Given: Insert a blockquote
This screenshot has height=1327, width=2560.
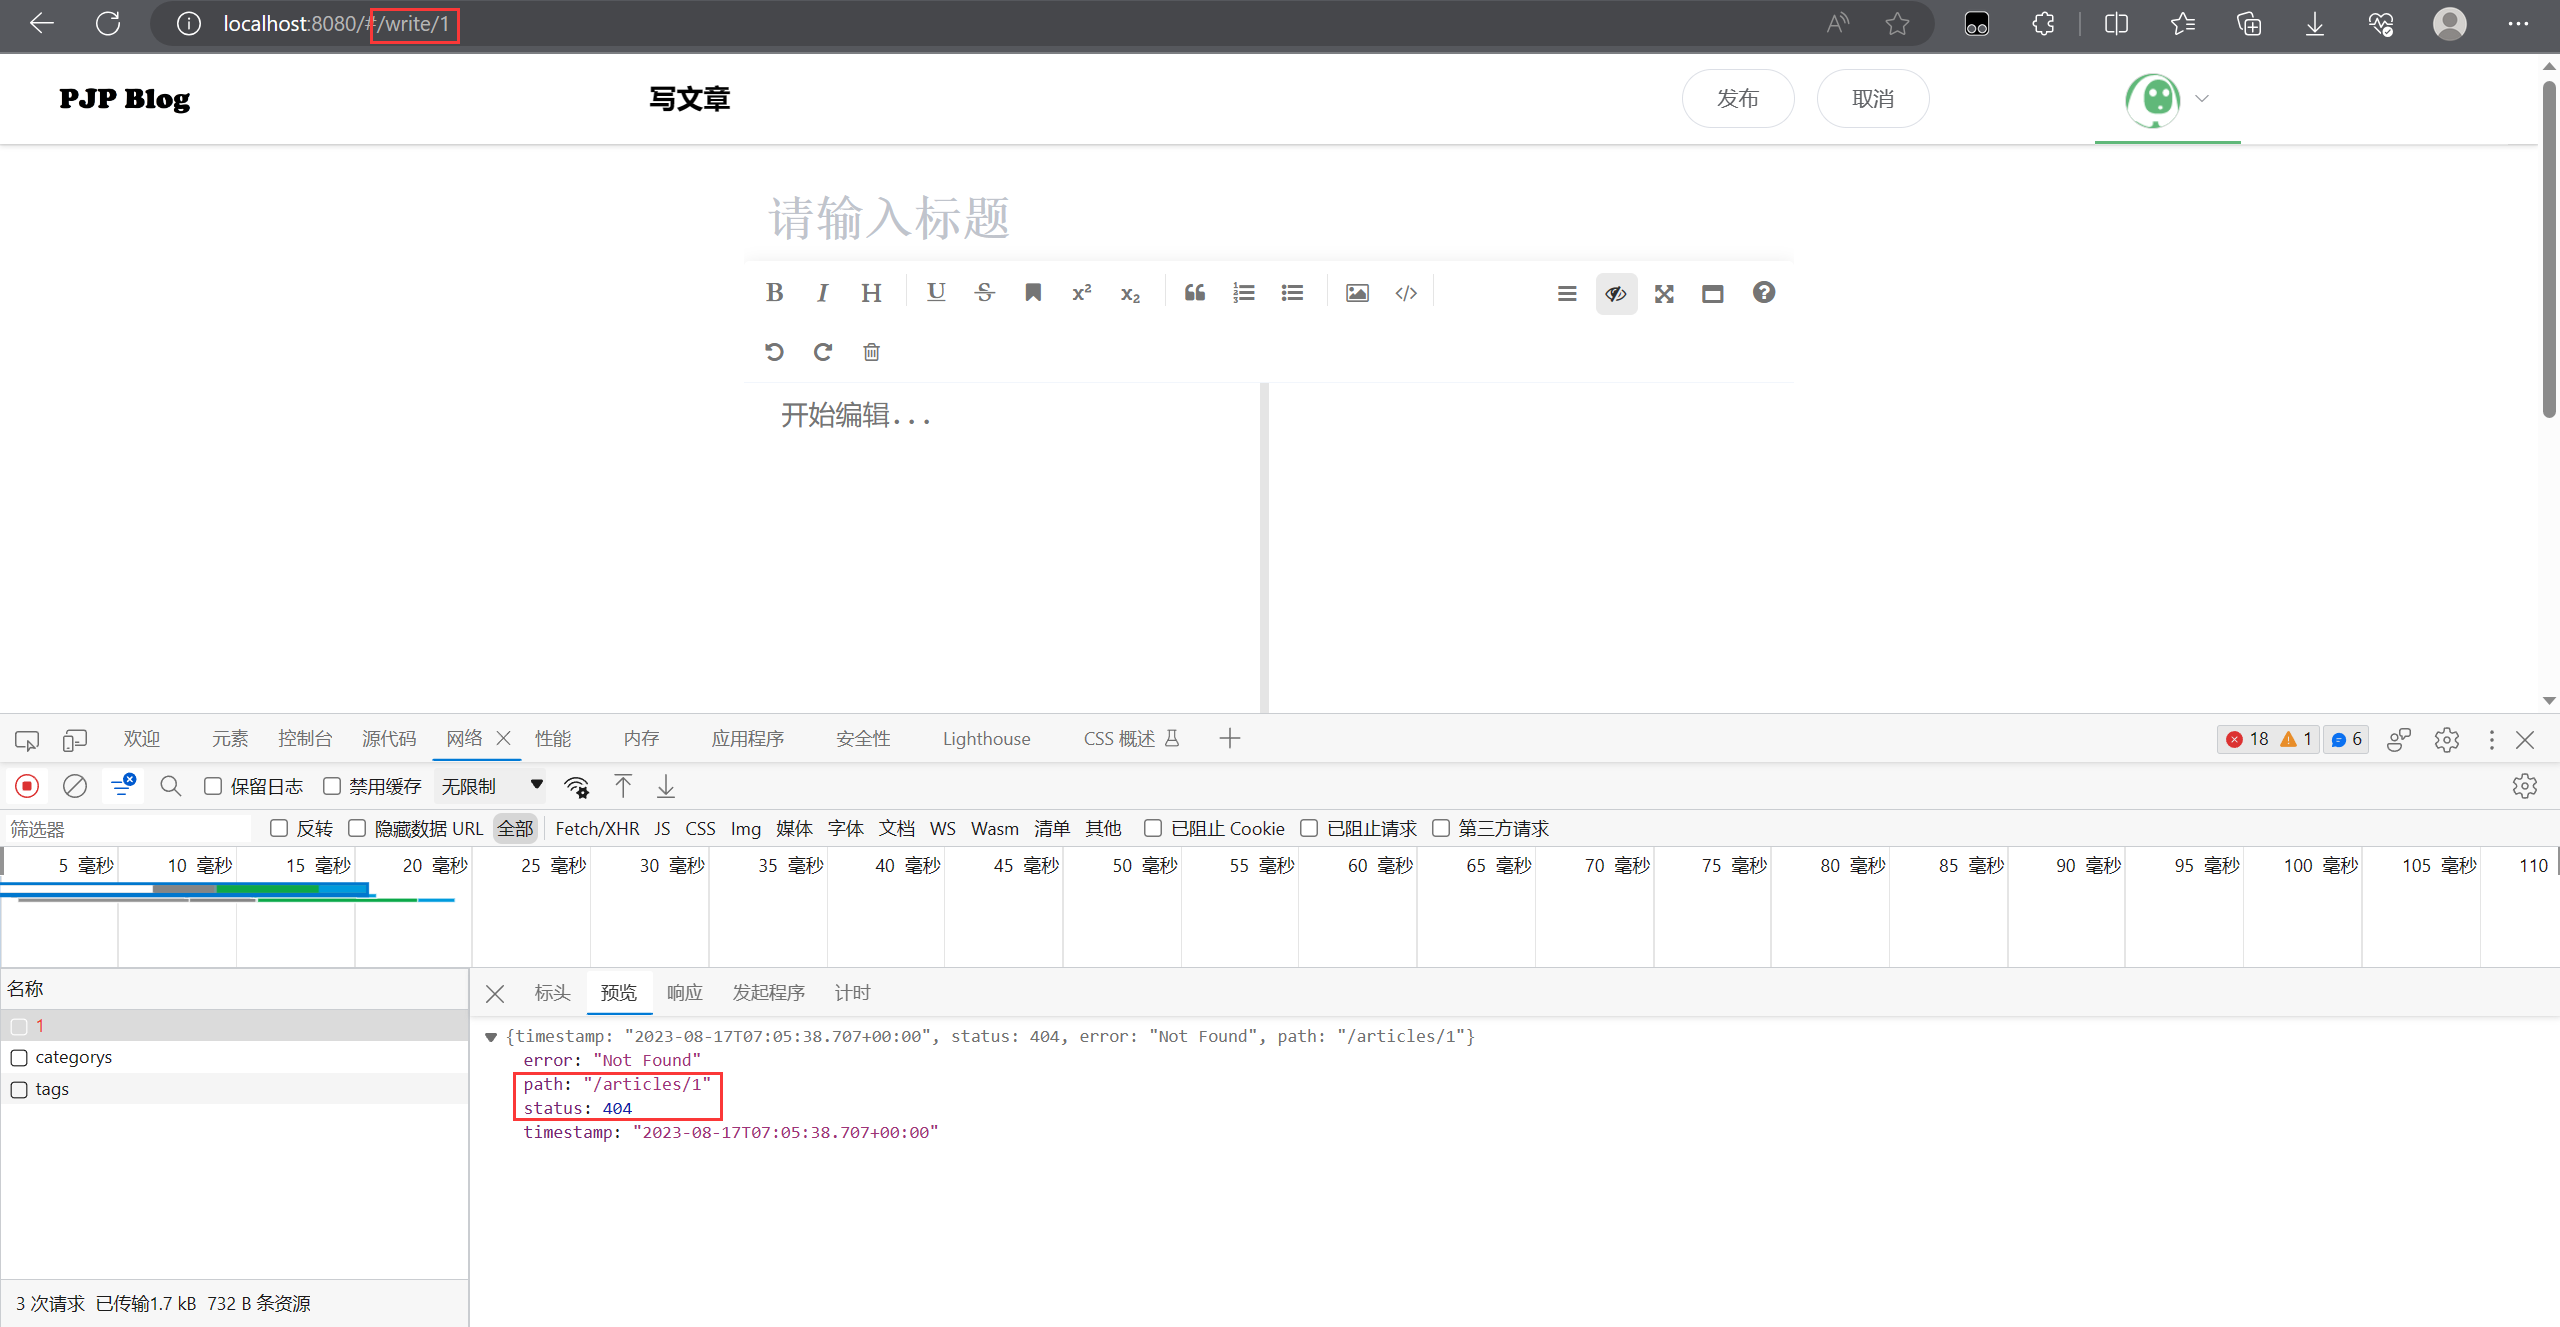Looking at the screenshot, I should [x=1194, y=292].
